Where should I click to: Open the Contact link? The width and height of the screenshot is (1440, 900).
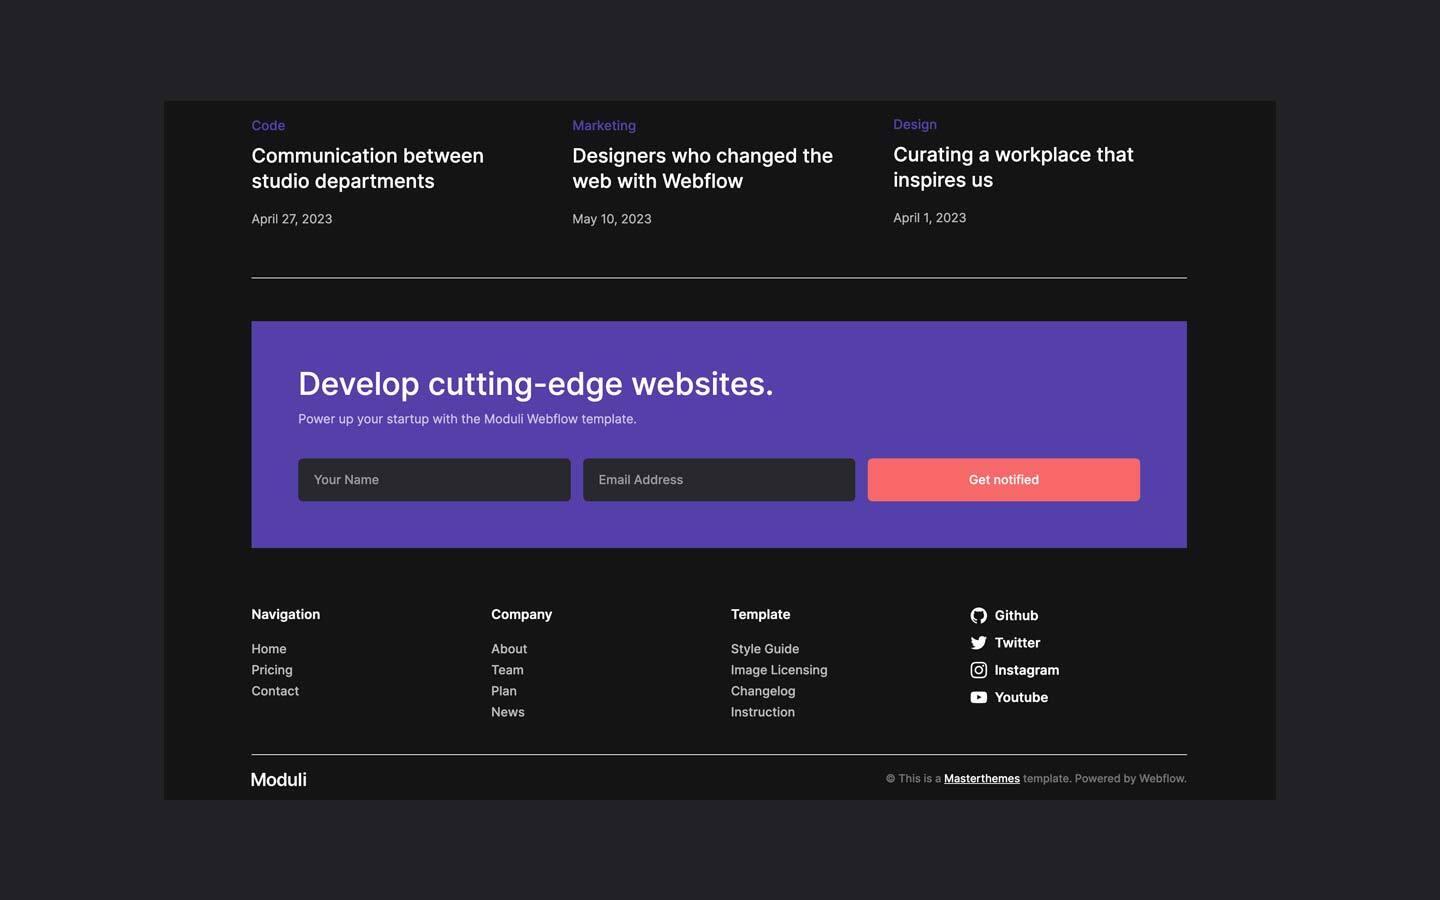274,690
